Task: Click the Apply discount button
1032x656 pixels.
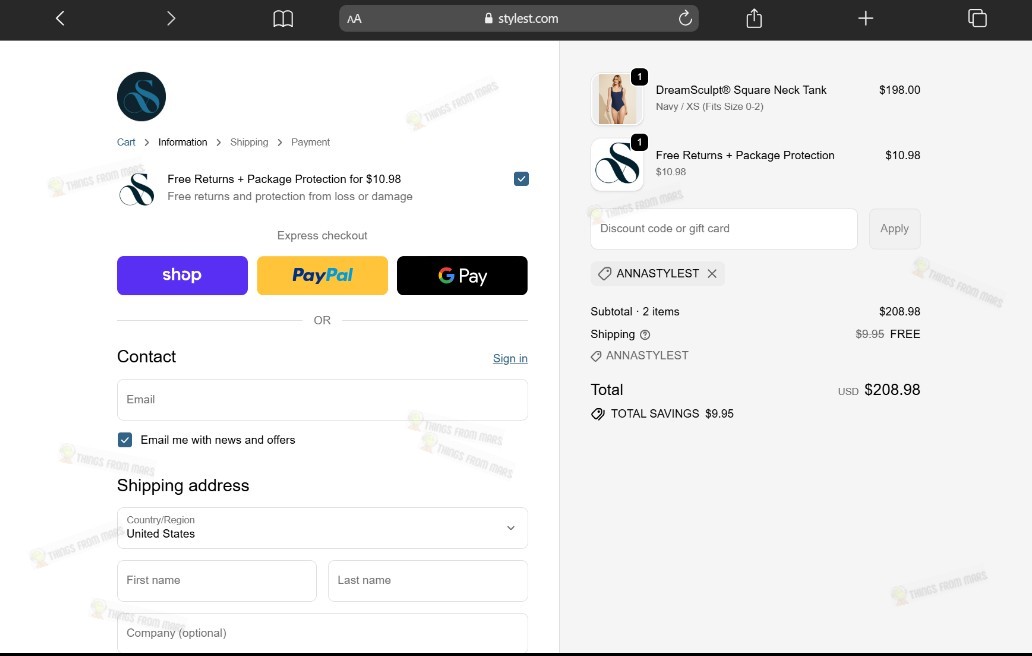Action: [x=894, y=229]
